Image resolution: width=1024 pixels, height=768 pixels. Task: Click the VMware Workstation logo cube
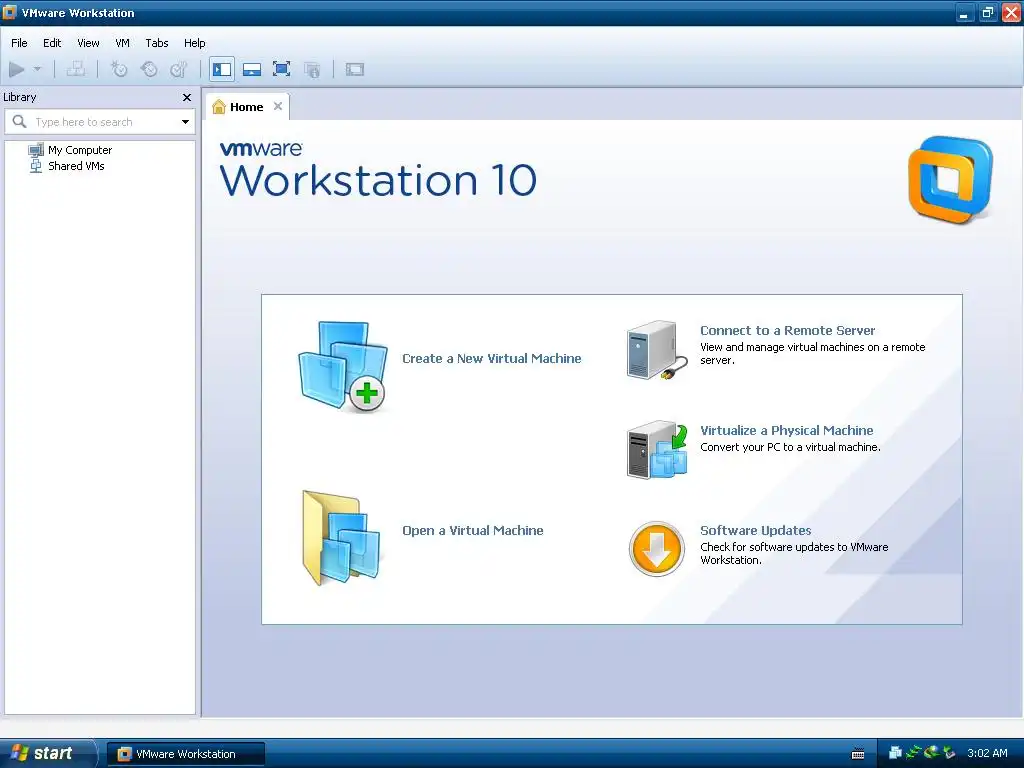pyautogui.click(x=950, y=179)
